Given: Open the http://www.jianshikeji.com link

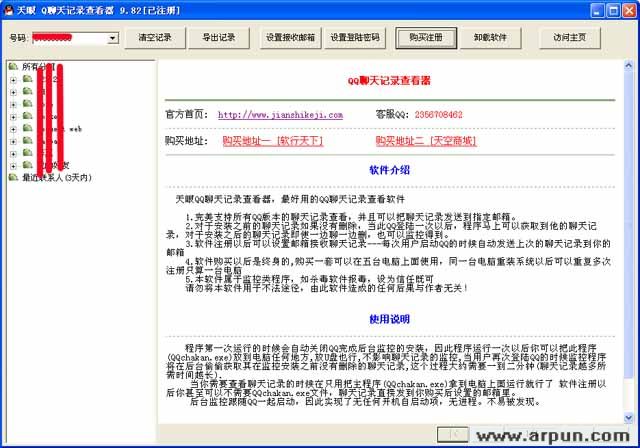Looking at the screenshot, I should coord(280,115).
